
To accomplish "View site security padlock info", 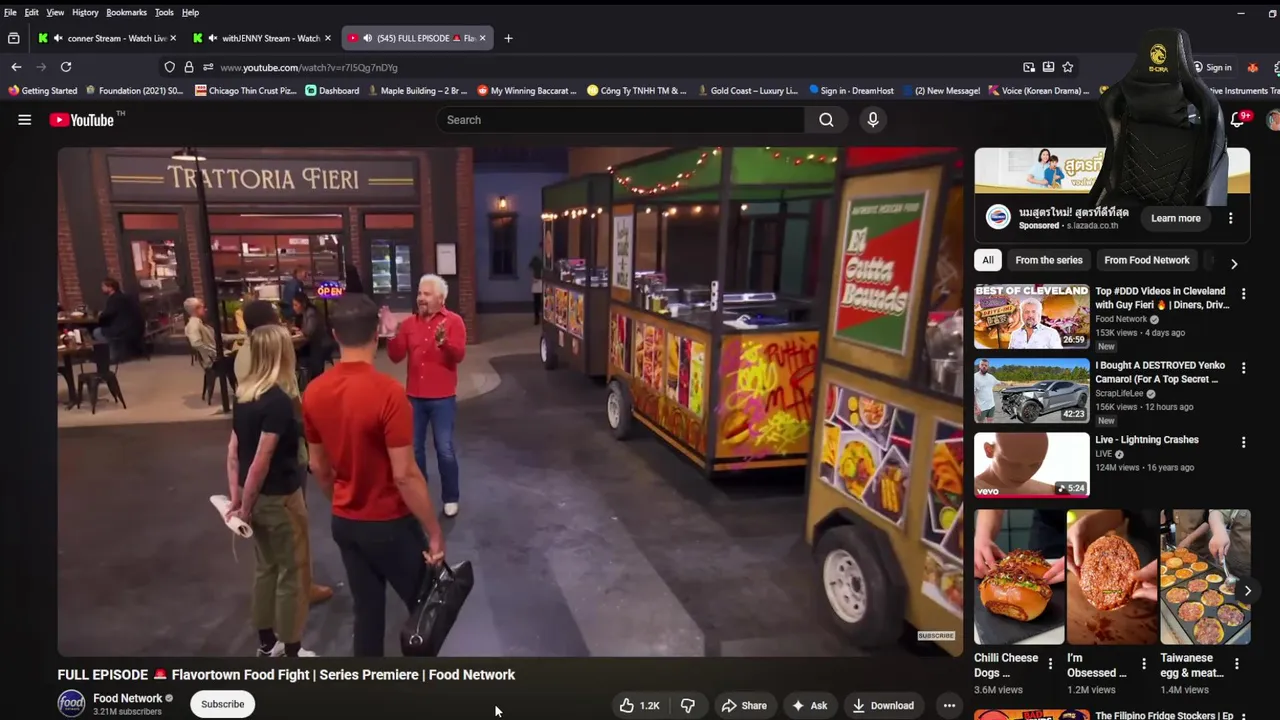I will point(188,67).
